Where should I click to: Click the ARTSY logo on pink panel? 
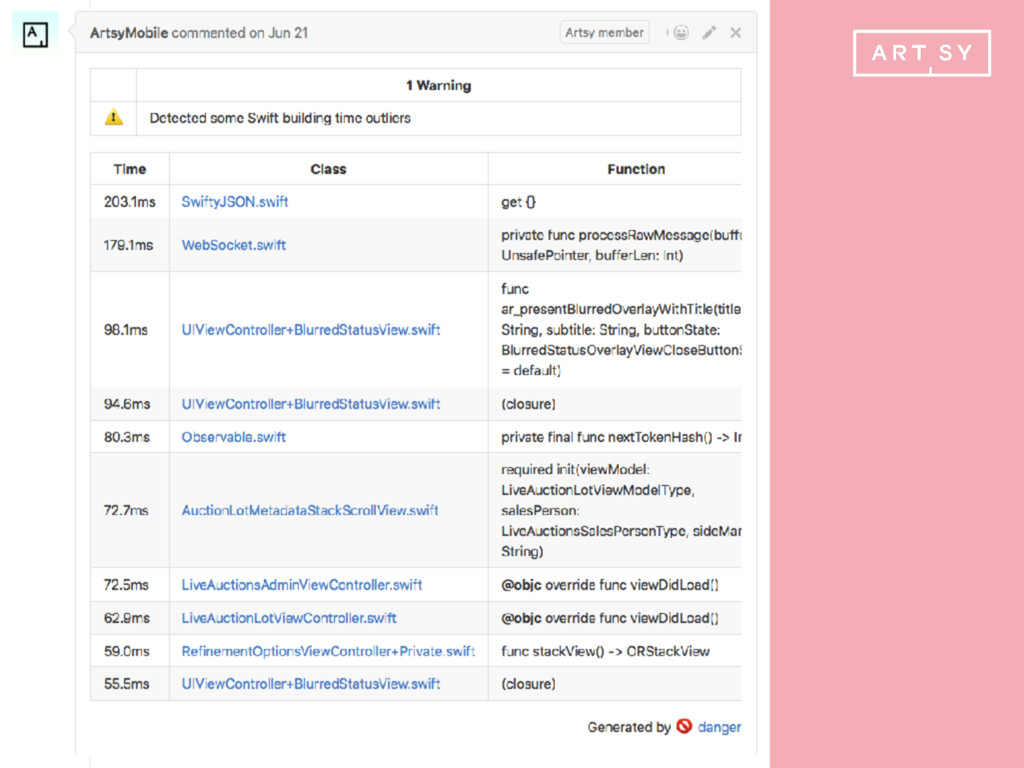pos(921,53)
